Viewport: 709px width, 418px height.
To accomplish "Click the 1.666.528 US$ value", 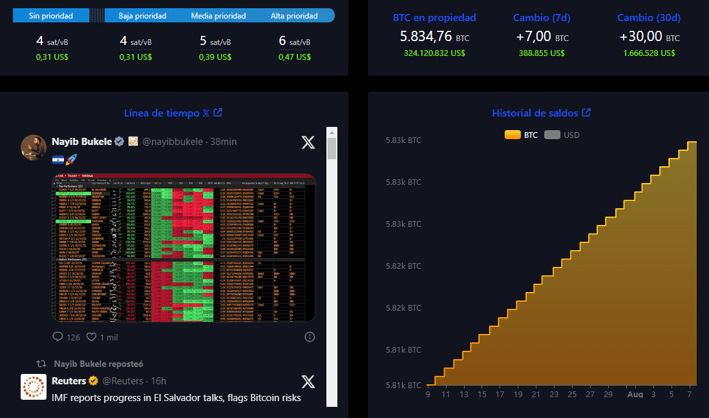I will pyautogui.click(x=649, y=53).
